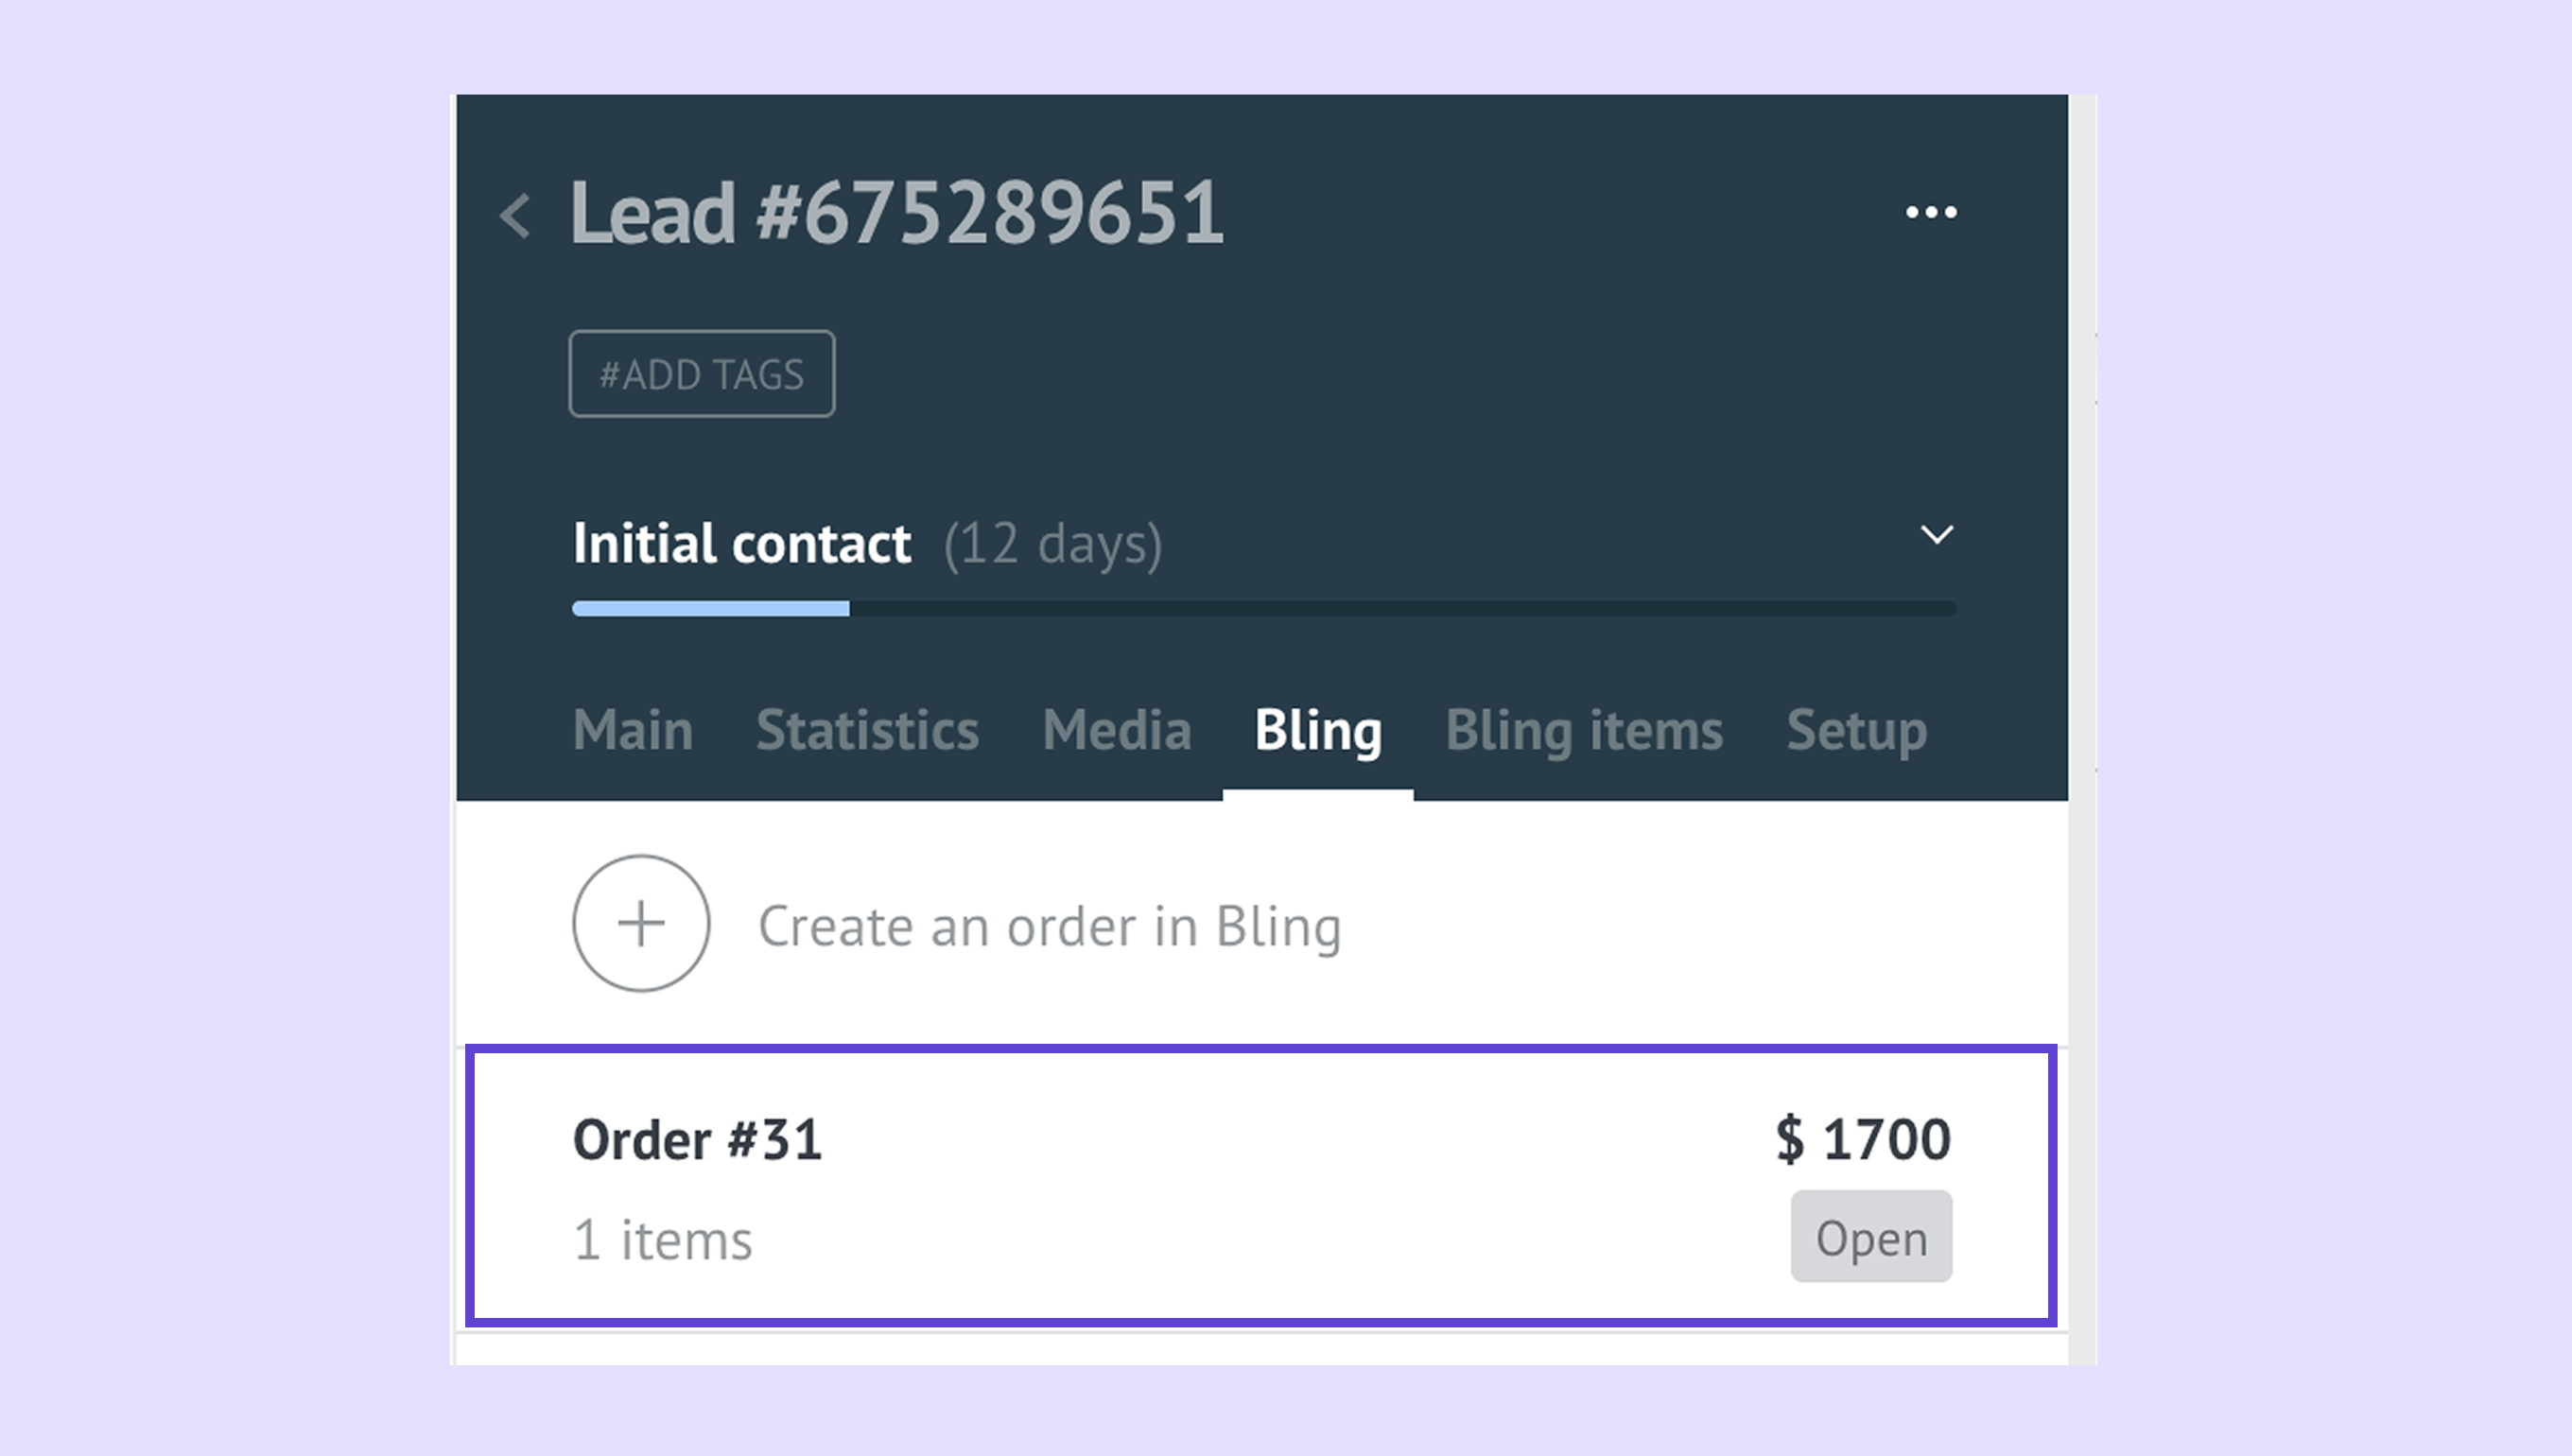The width and height of the screenshot is (2572, 1456).
Task: Click the pipeline stage progress bar
Action: pyautogui.click(x=1263, y=609)
